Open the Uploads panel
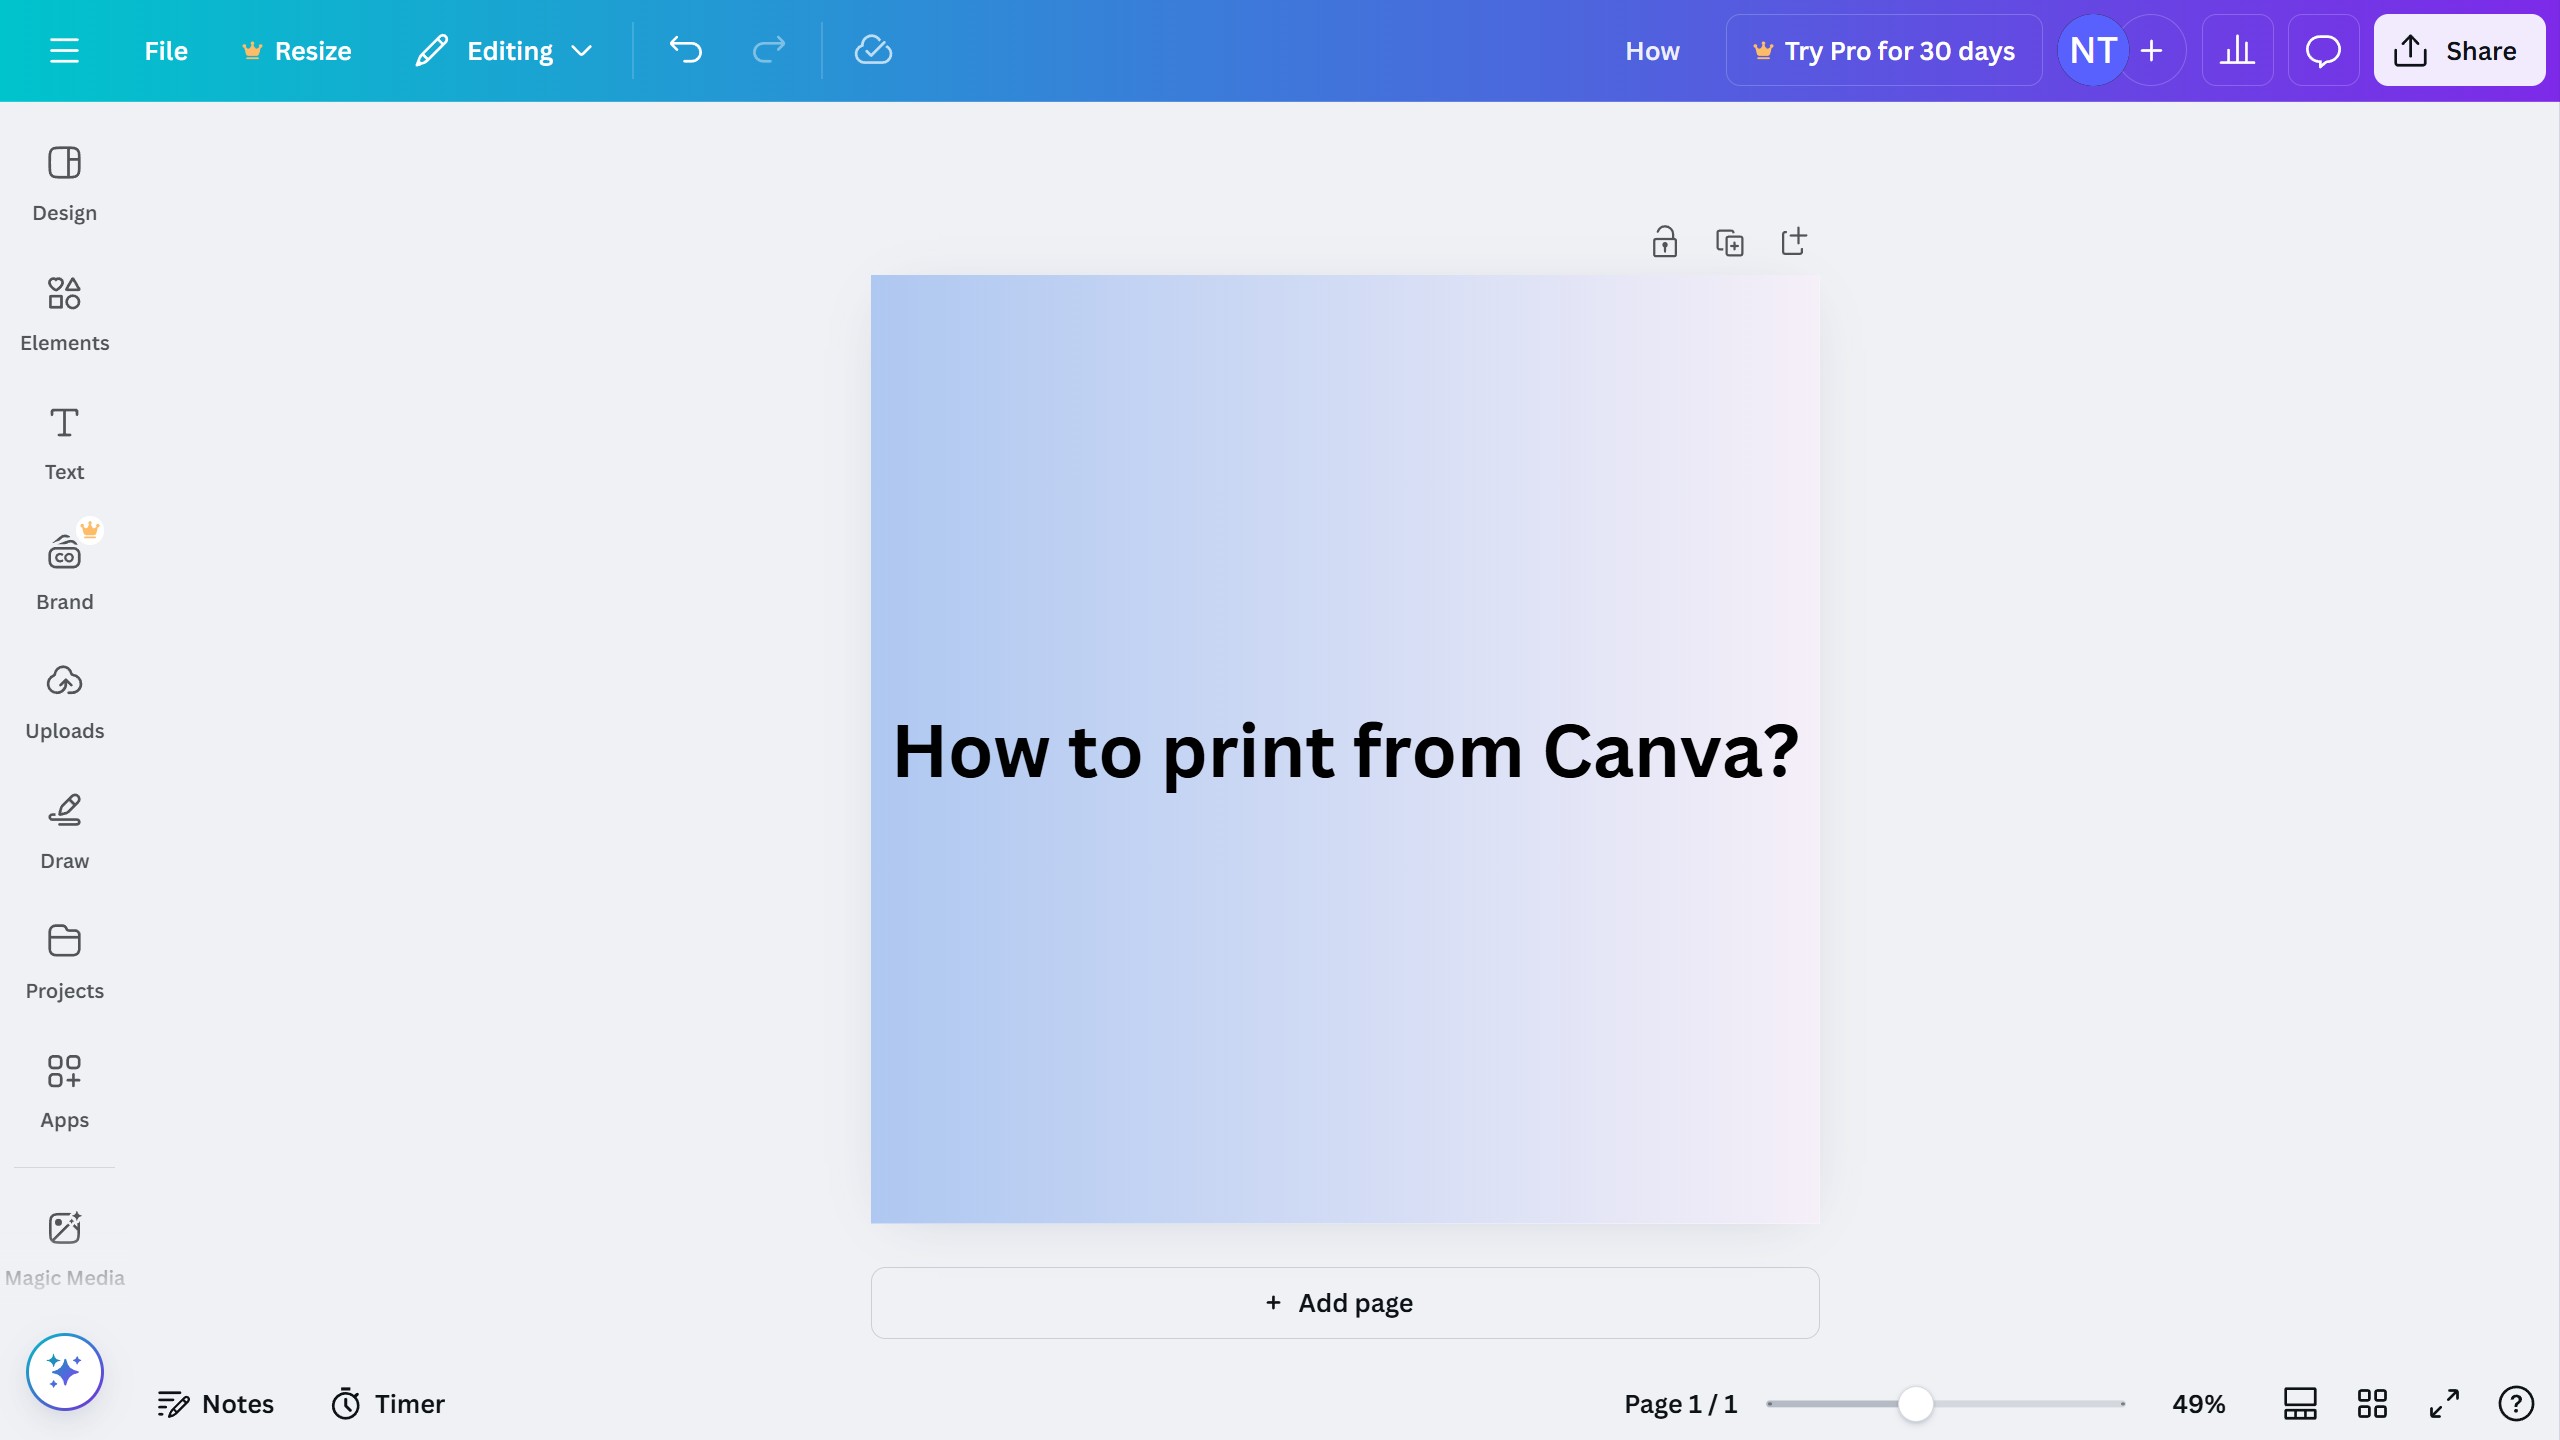Screen dimensions: 2560x1440 64,700
